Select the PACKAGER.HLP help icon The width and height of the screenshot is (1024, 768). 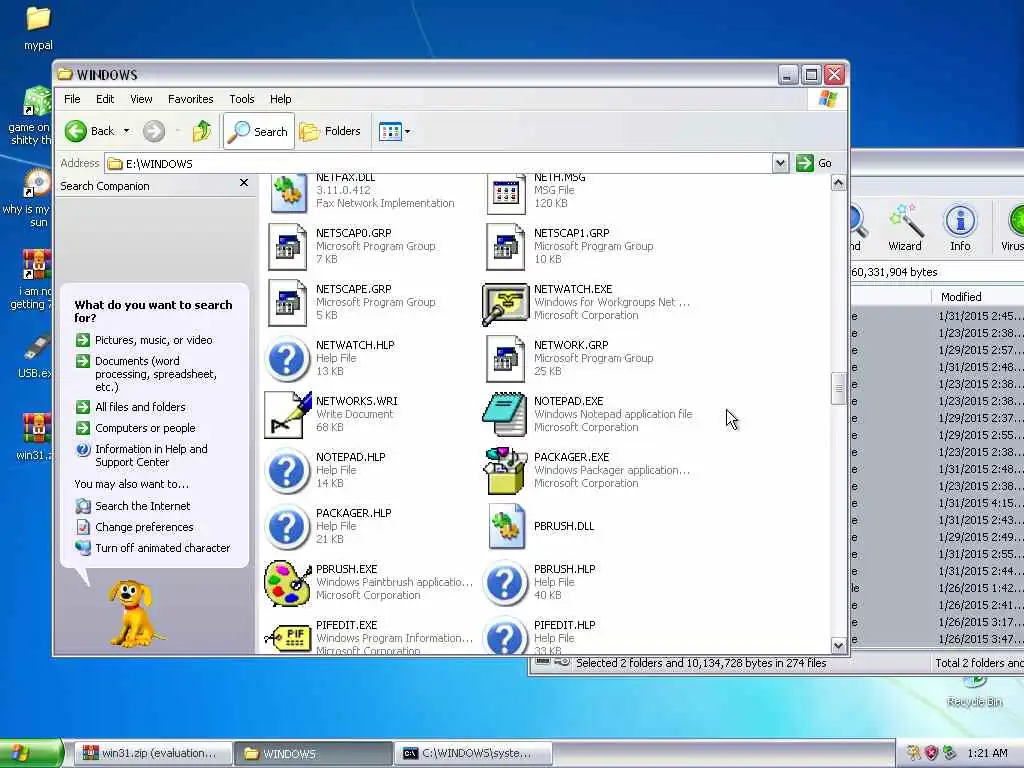click(x=287, y=526)
